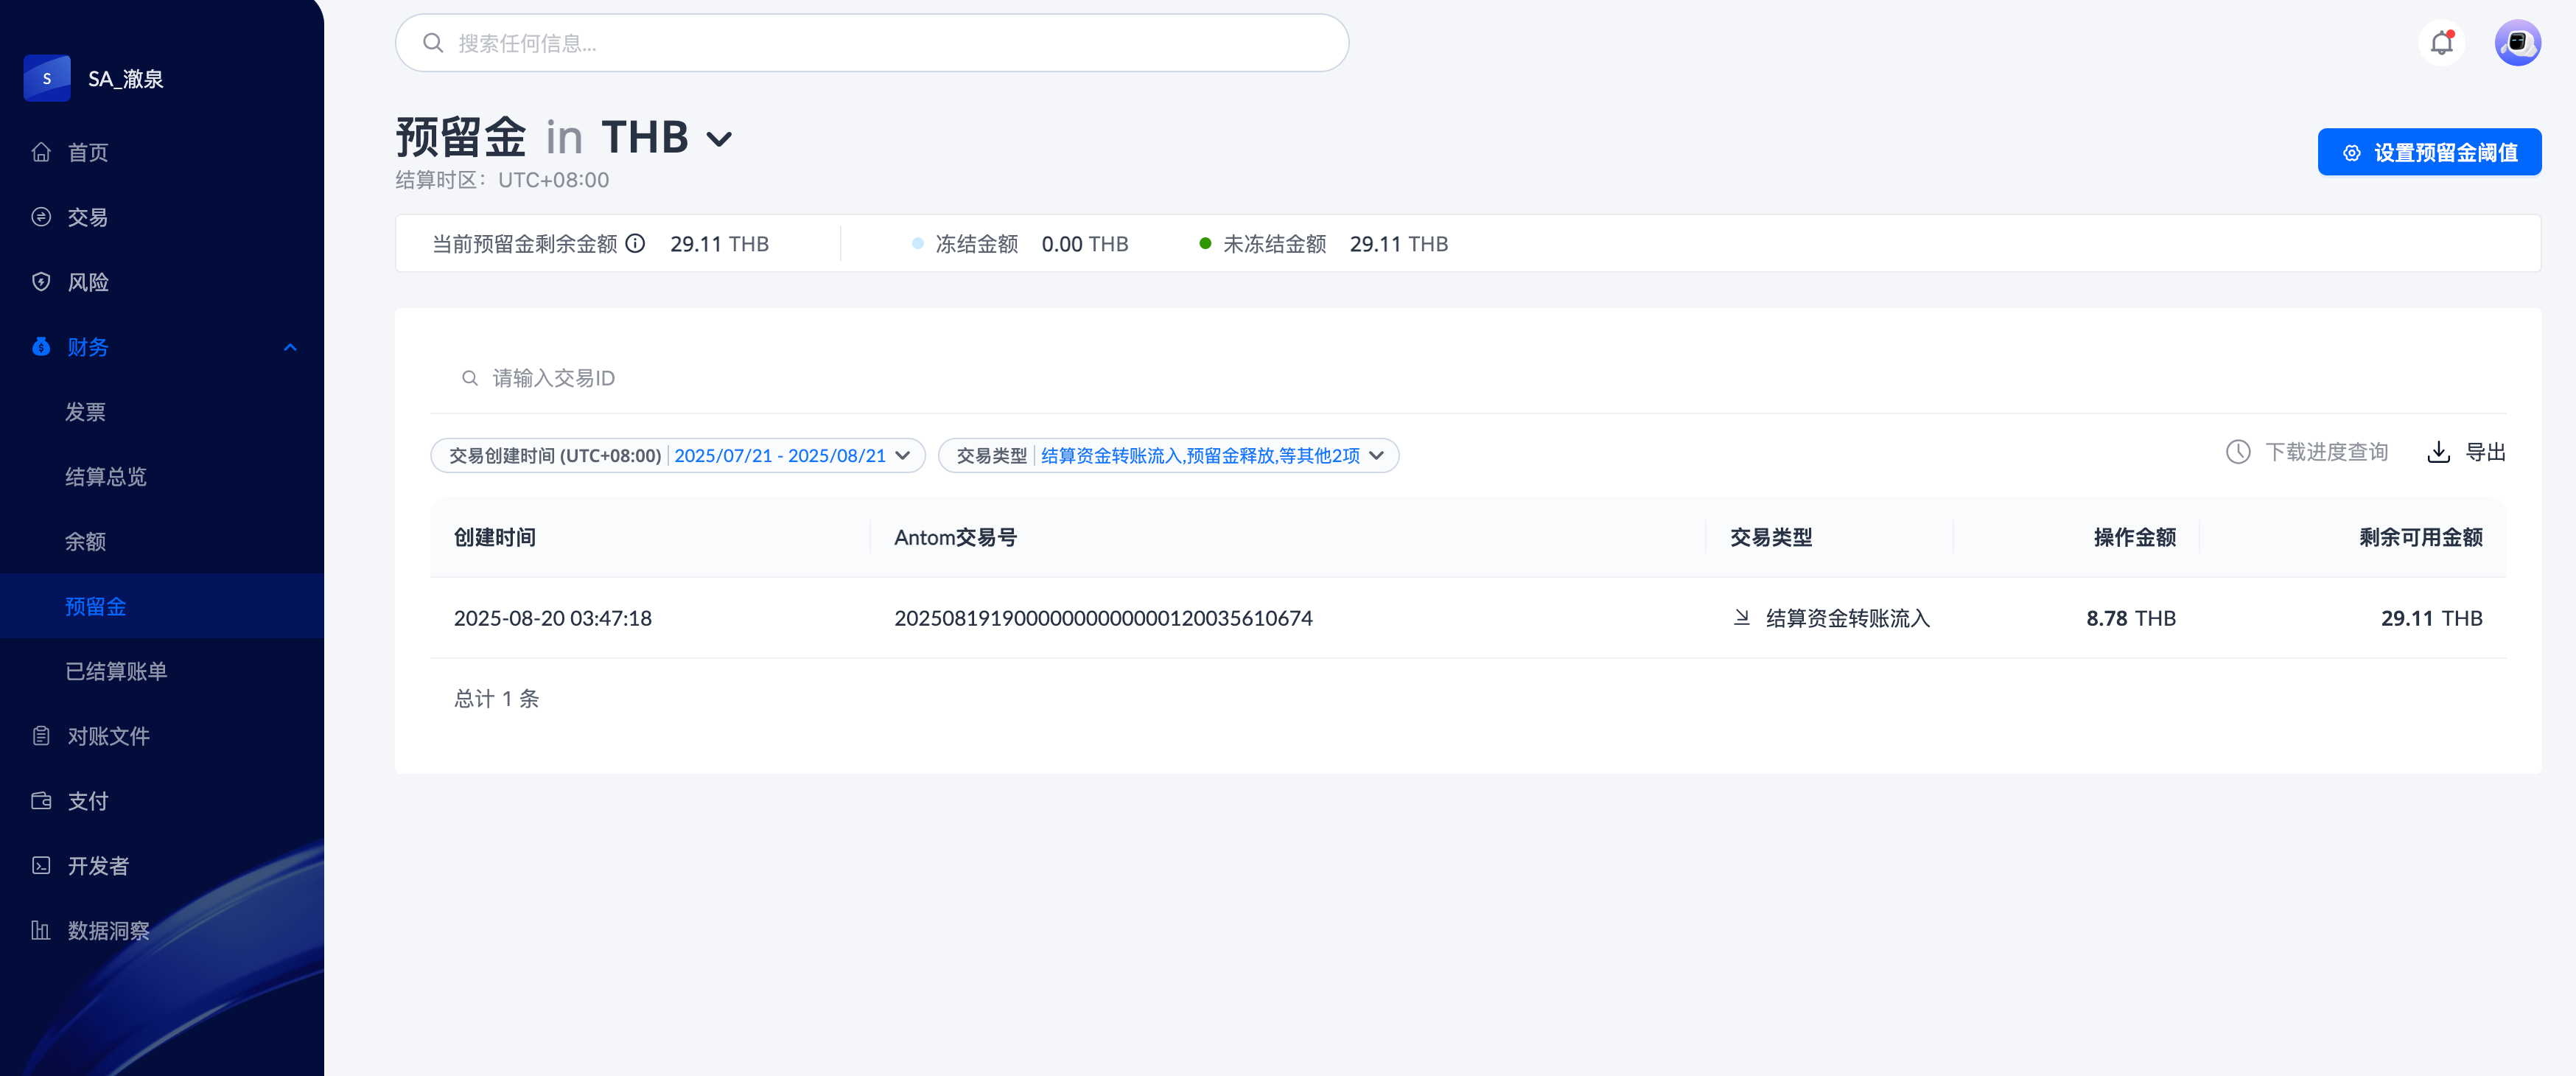Click the 首页 home icon
The width and height of the screenshot is (2576, 1076).
(41, 152)
